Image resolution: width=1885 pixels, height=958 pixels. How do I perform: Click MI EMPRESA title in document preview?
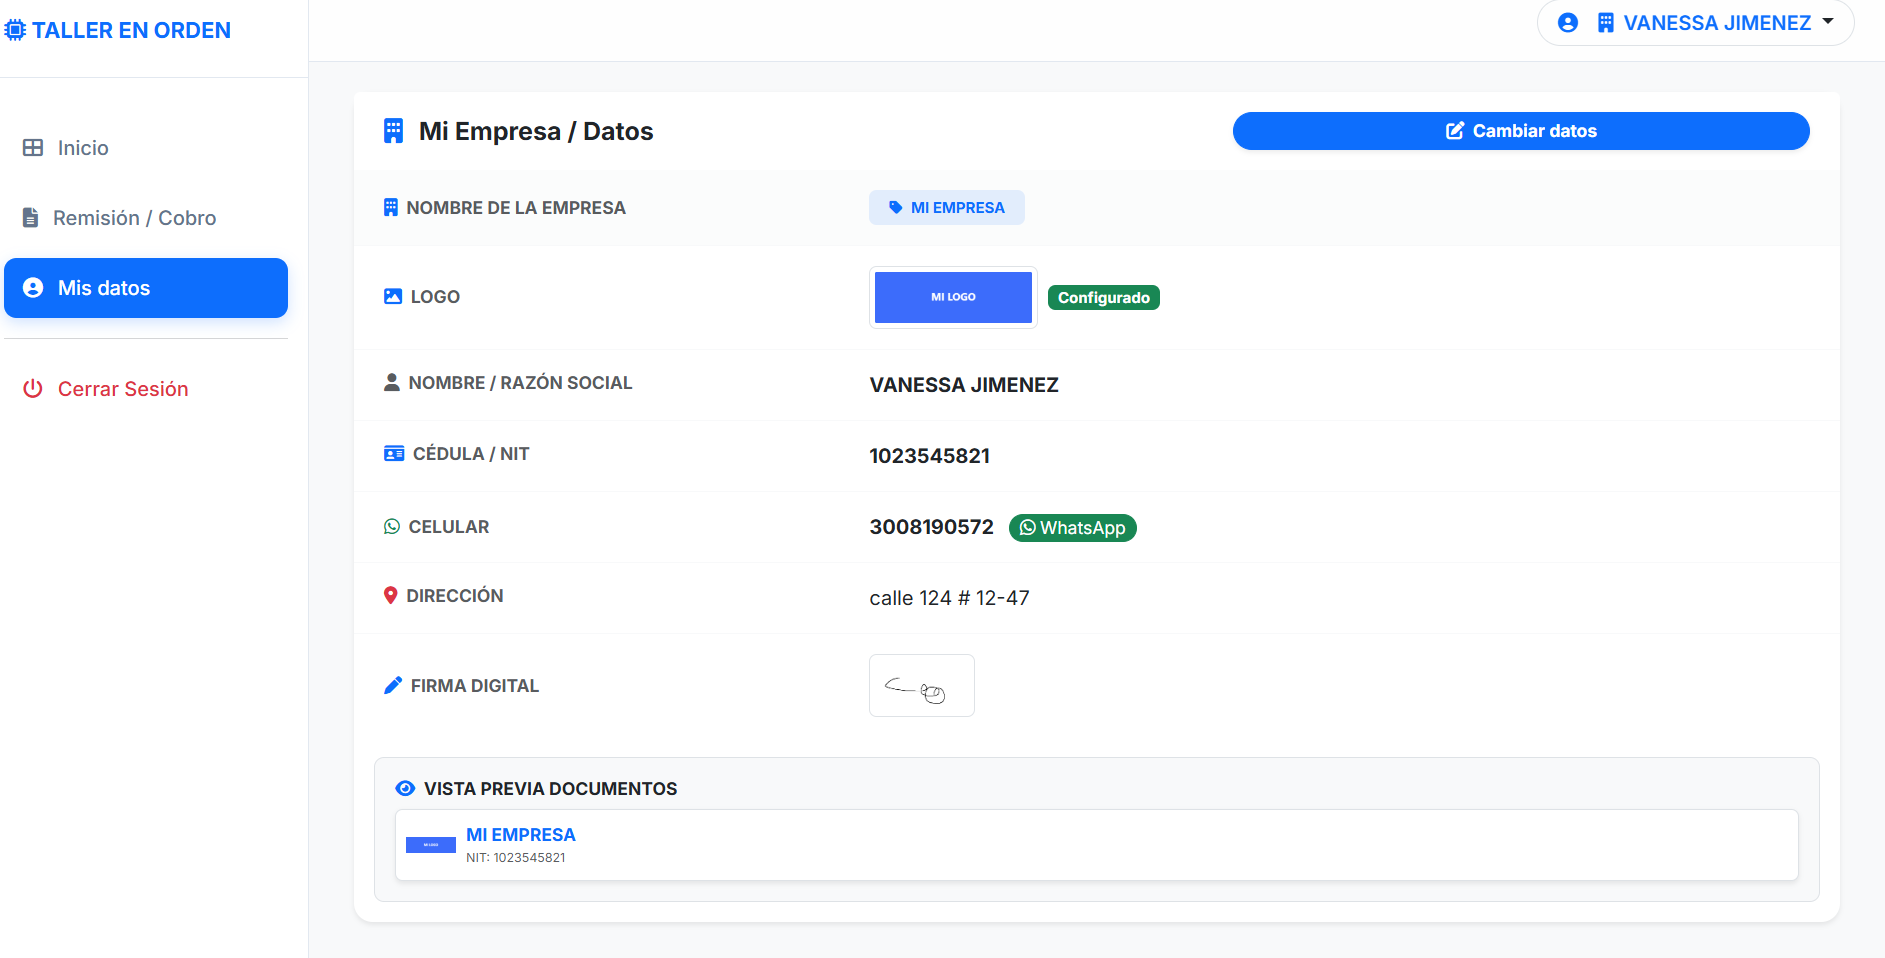point(521,834)
